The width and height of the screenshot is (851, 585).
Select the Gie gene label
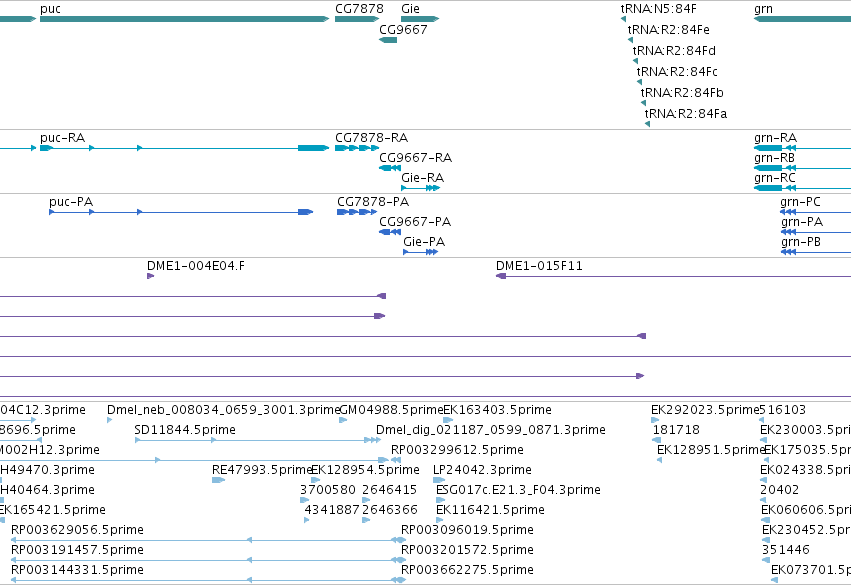click(410, 9)
